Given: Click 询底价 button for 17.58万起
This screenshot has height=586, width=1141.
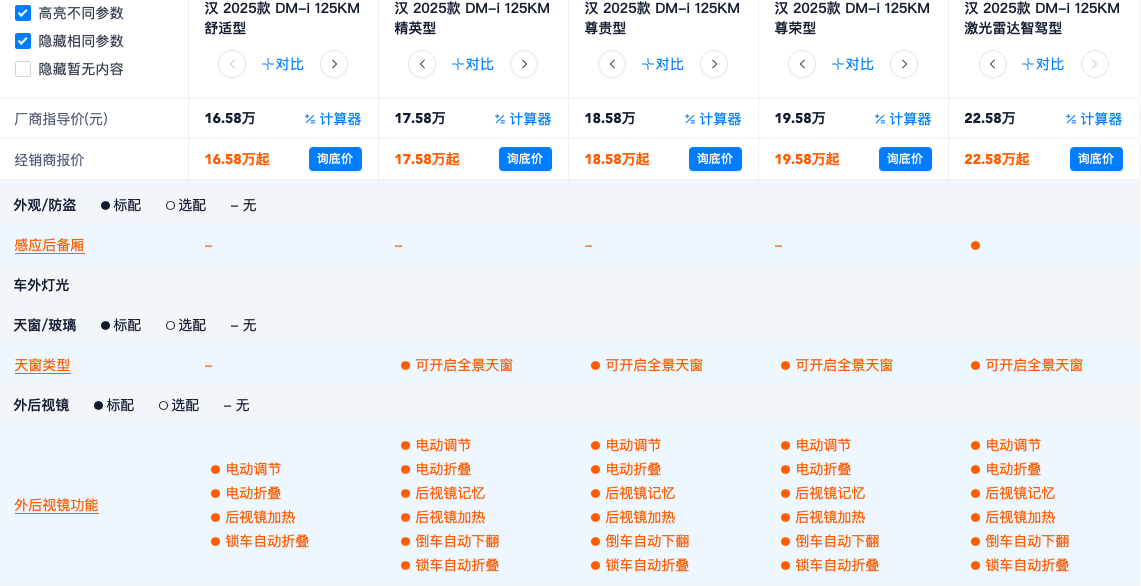Looking at the screenshot, I should pos(525,159).
